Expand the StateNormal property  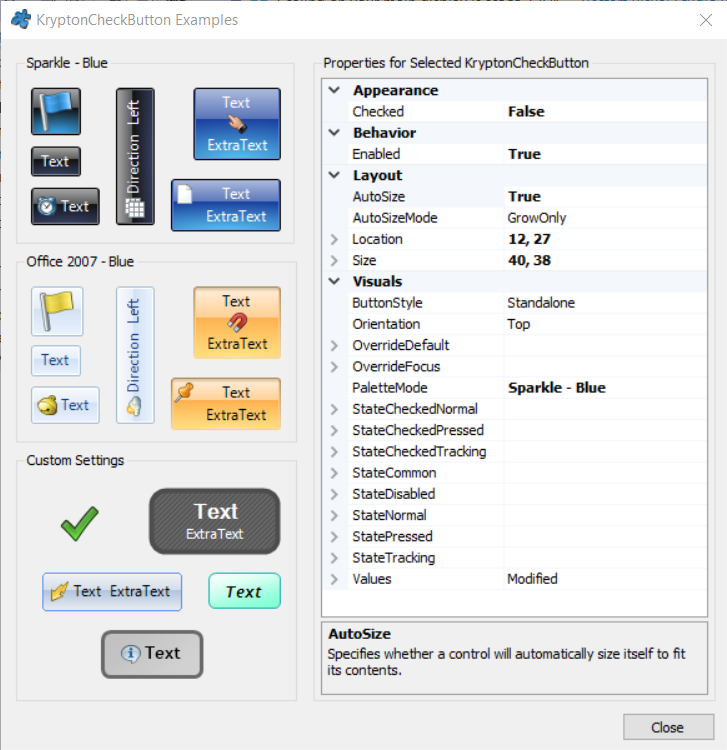[x=334, y=515]
